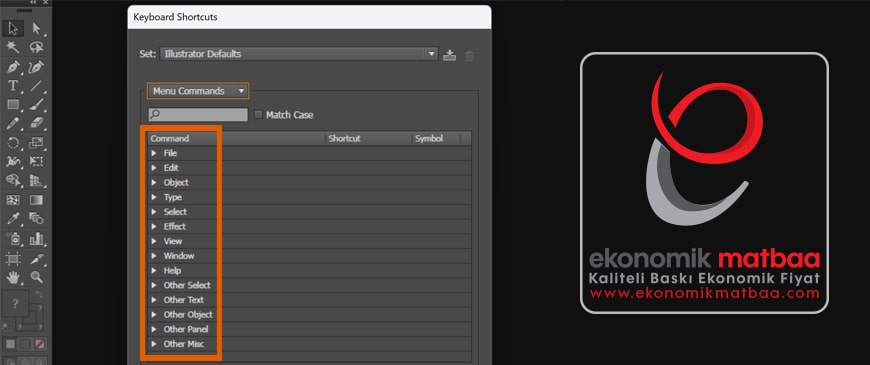This screenshot has width=870, height=365.
Task: Click the Swap Fill and Stroke arrow
Action: [40, 294]
